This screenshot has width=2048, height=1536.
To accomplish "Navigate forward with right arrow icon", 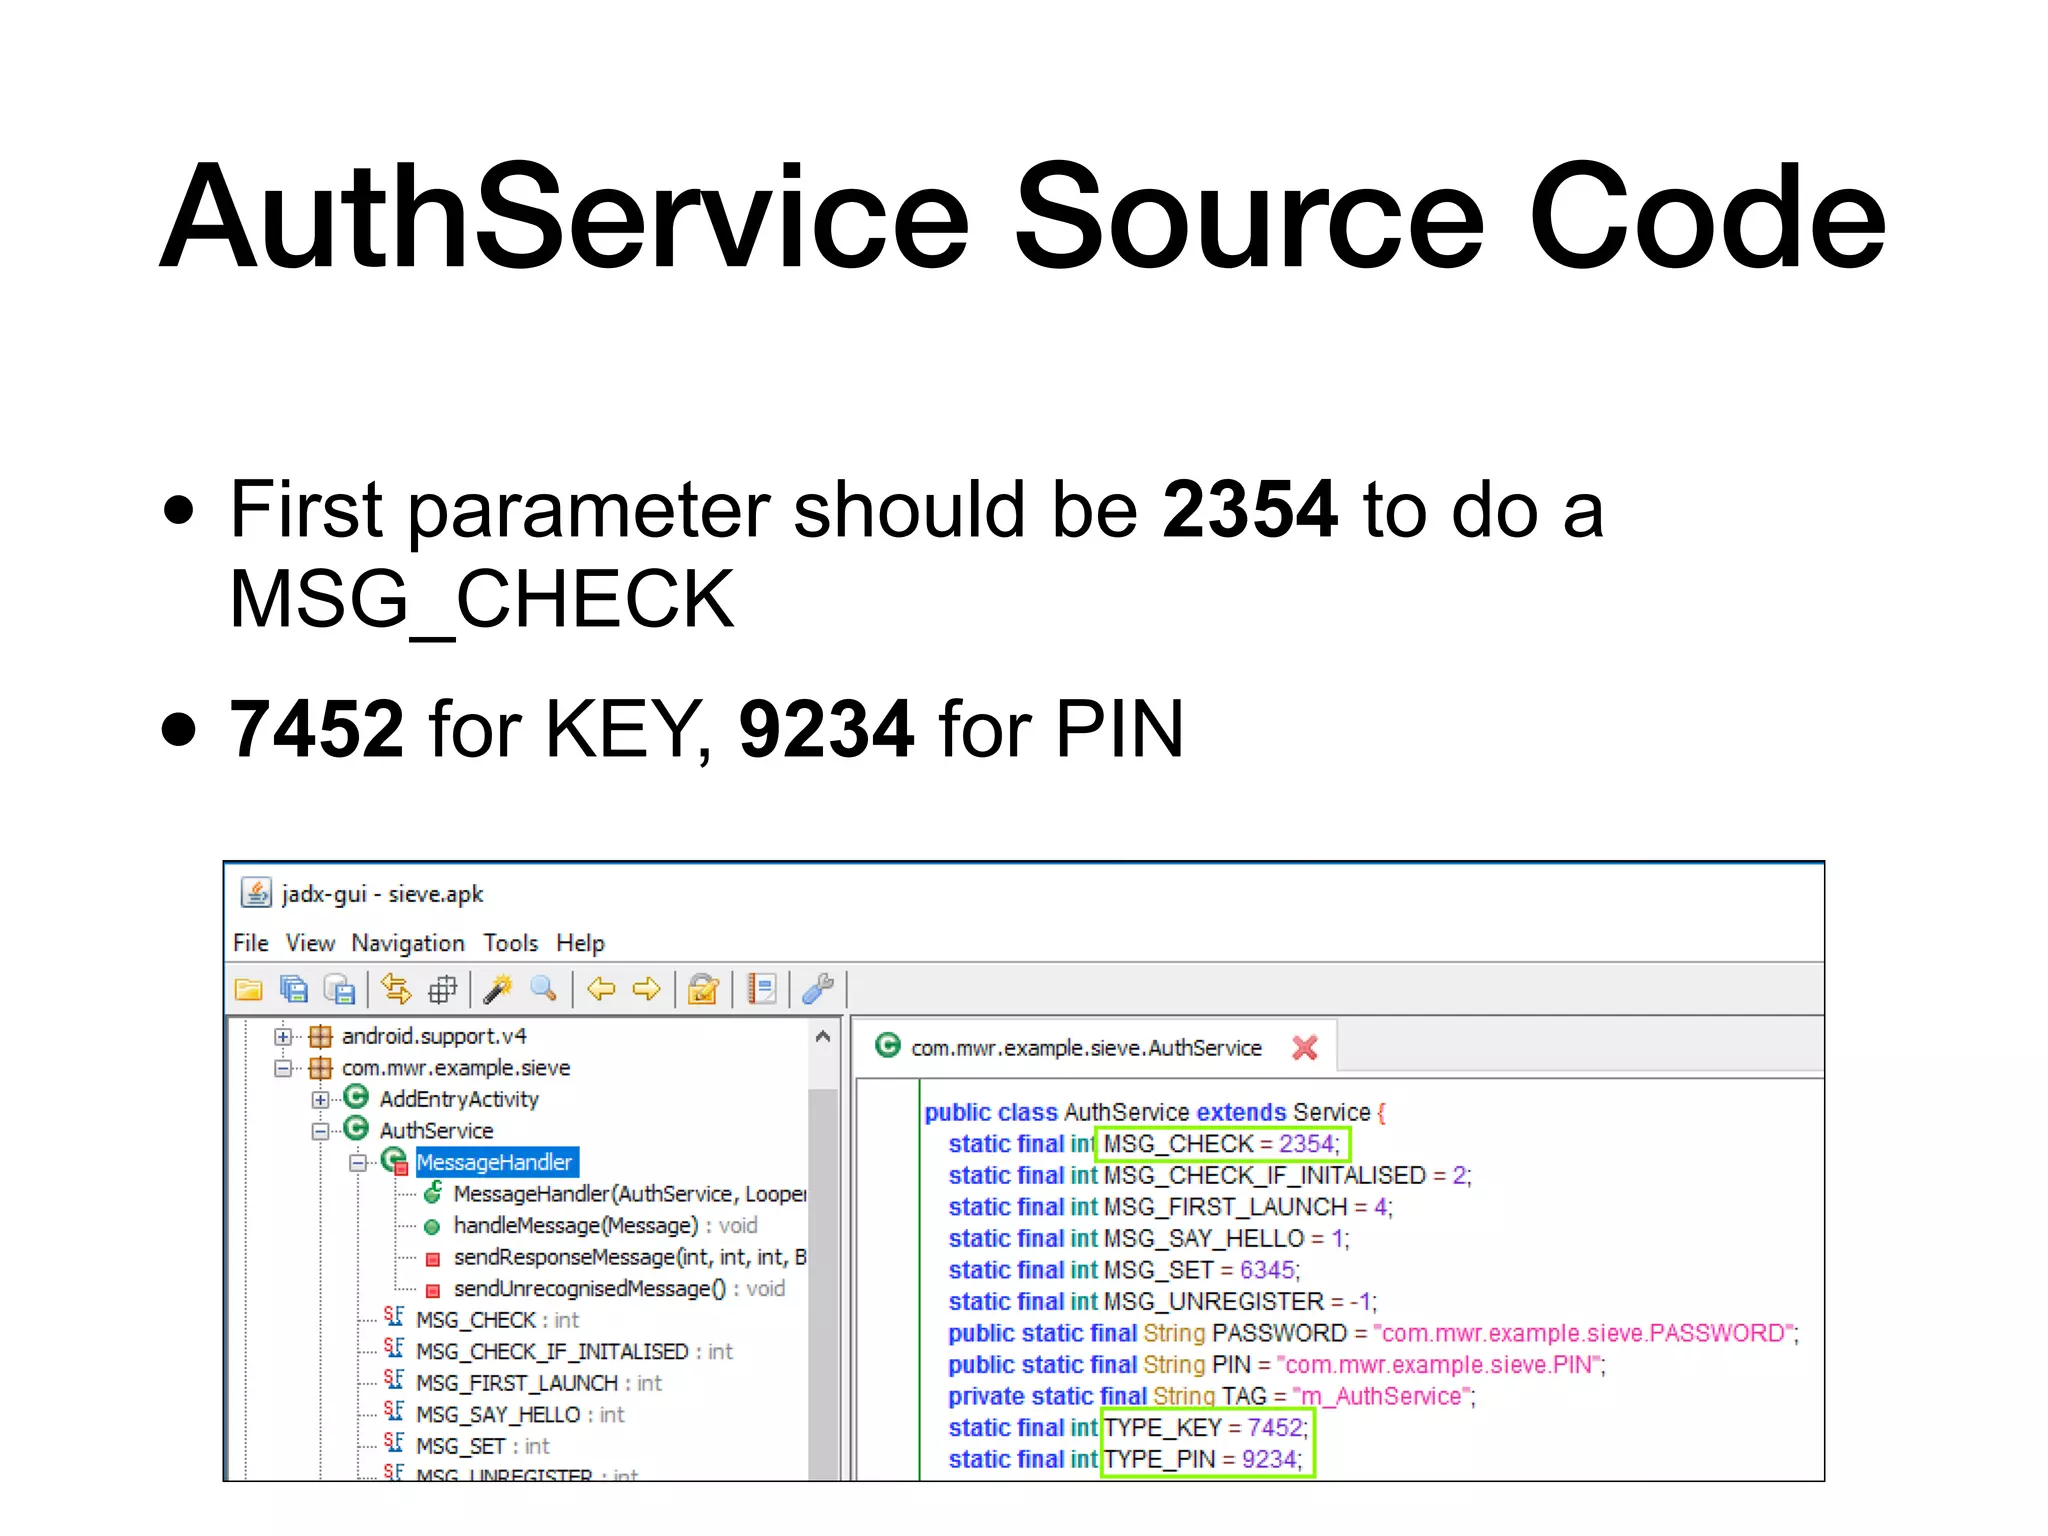I will [647, 990].
